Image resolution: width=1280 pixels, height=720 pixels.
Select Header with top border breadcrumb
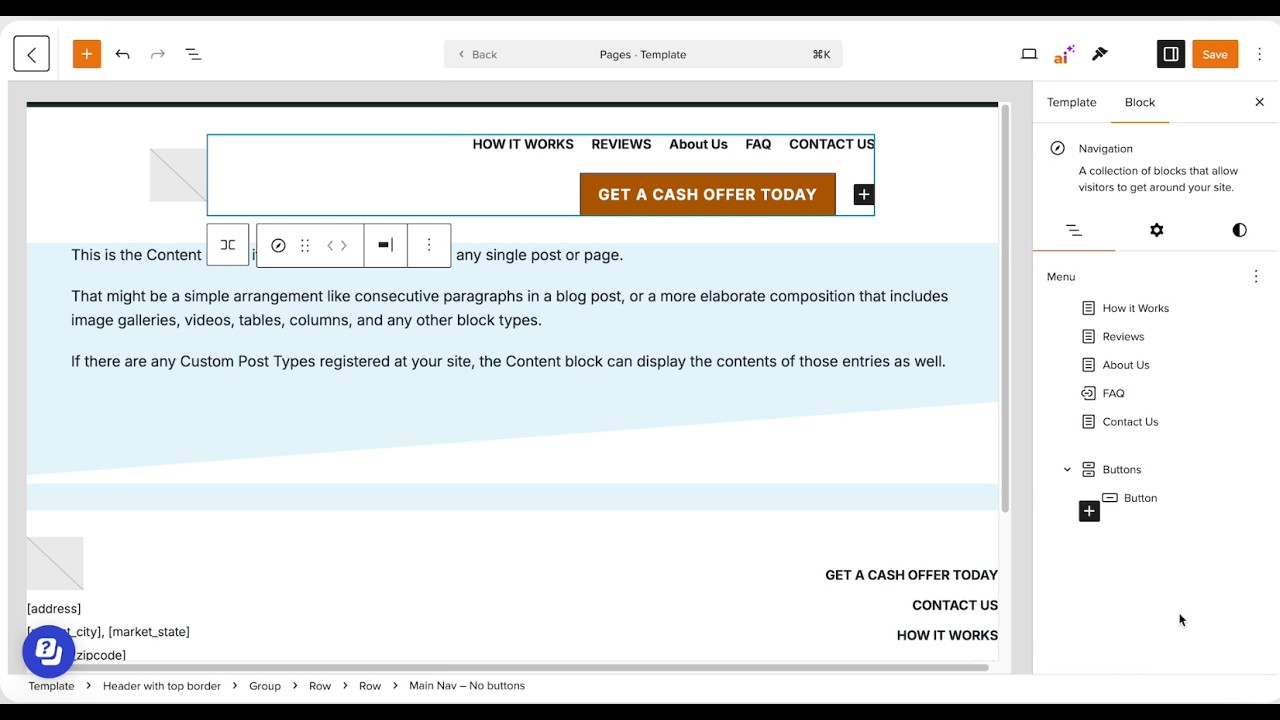coord(162,686)
